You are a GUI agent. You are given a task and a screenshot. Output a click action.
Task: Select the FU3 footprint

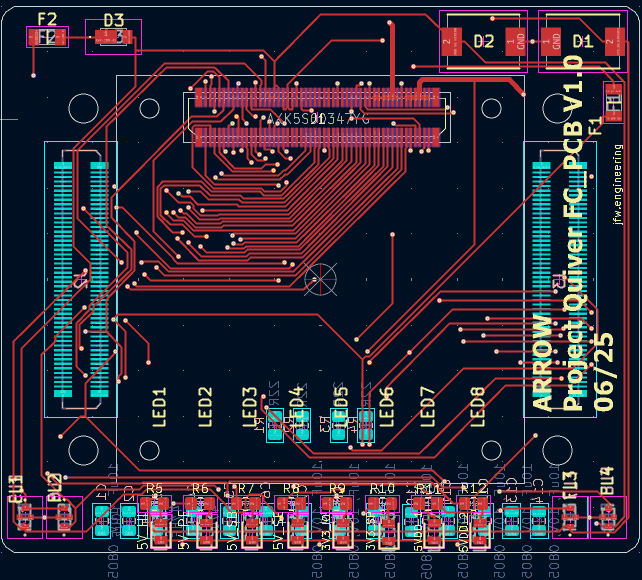(x=570, y=517)
